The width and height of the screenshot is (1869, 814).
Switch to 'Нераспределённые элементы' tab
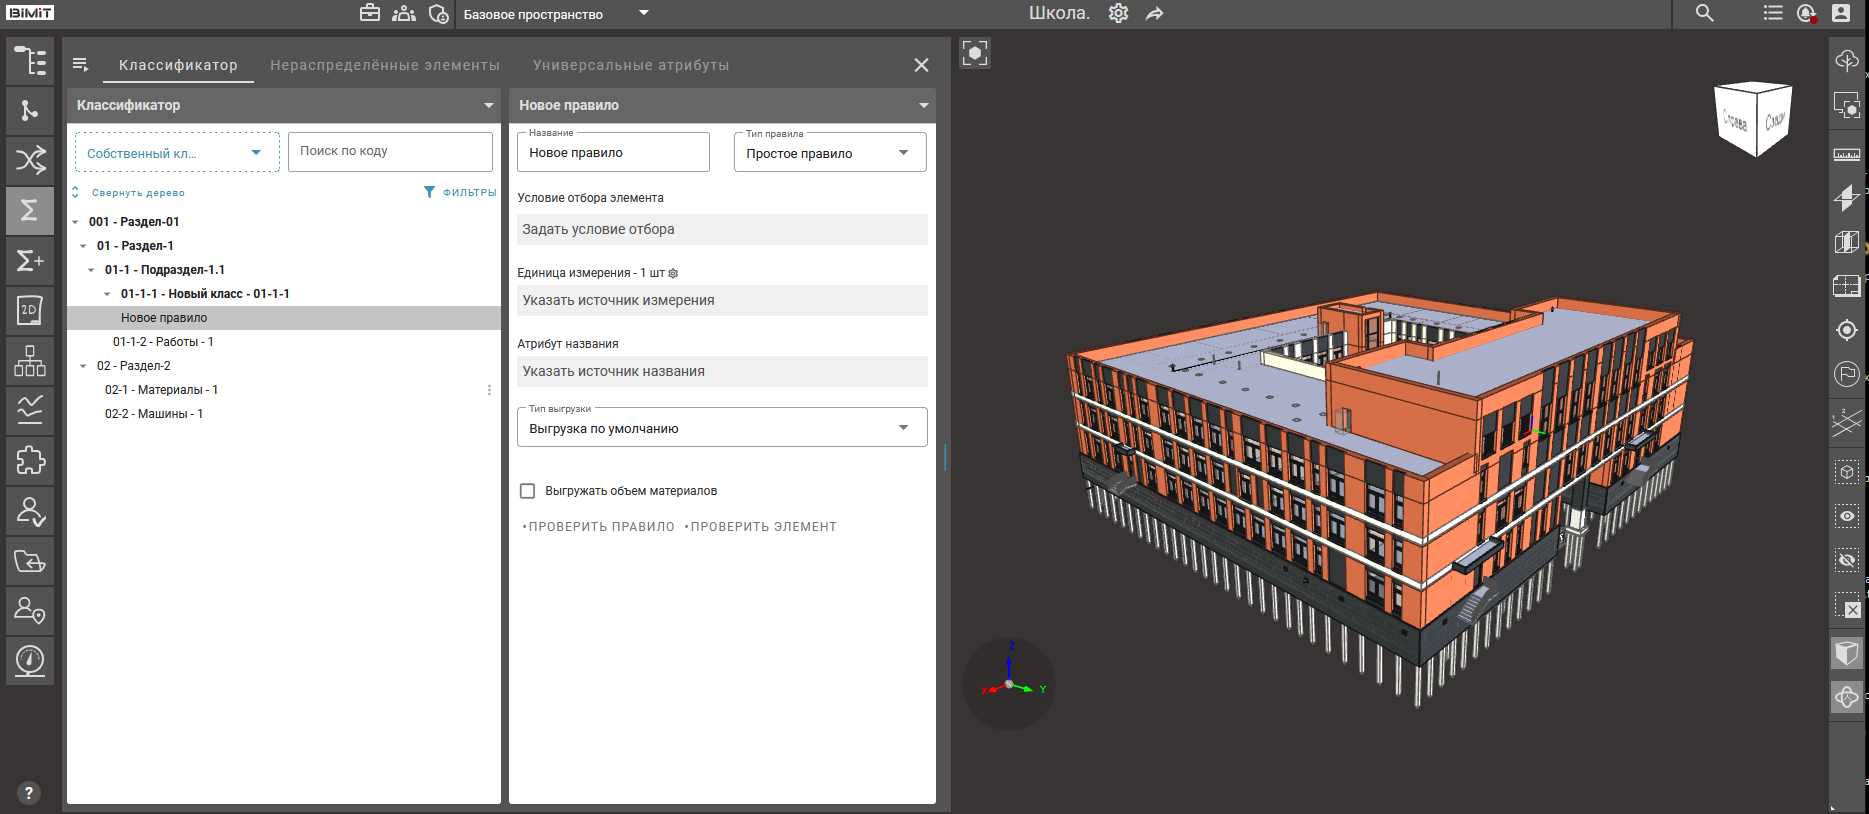pos(384,65)
